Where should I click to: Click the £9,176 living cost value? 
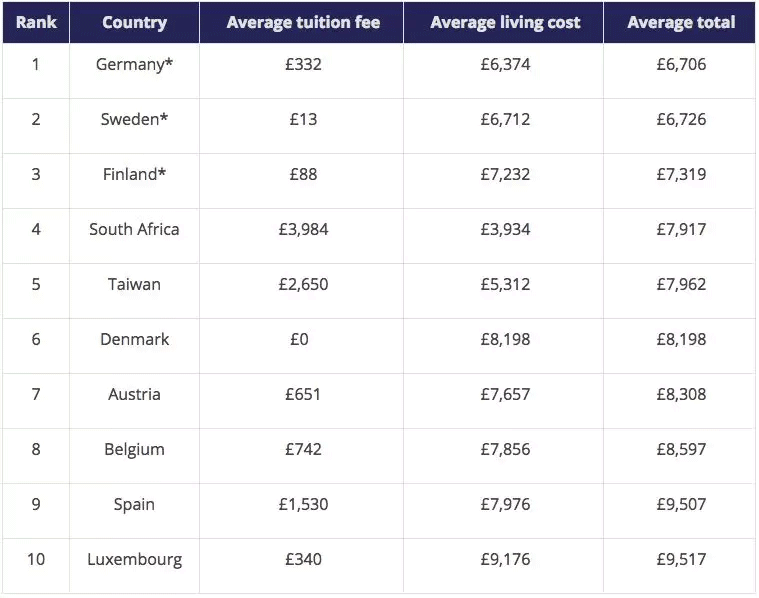click(505, 559)
